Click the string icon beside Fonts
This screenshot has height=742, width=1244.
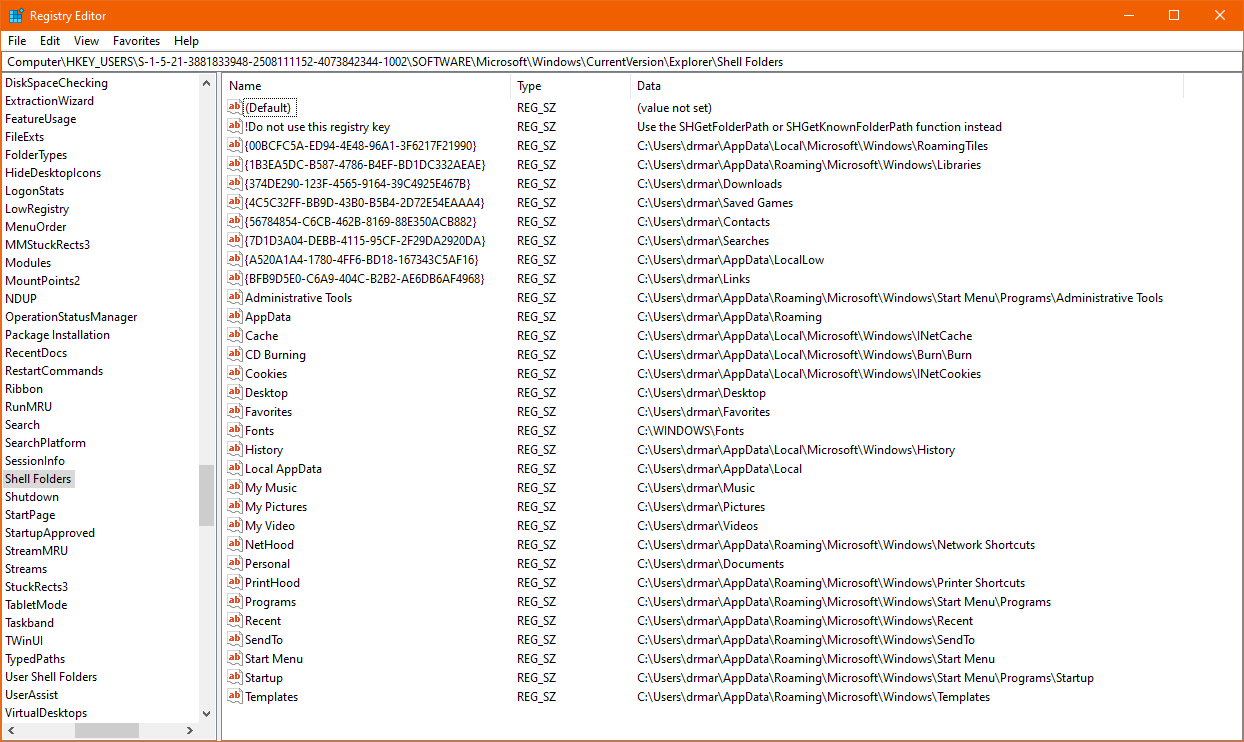point(235,430)
